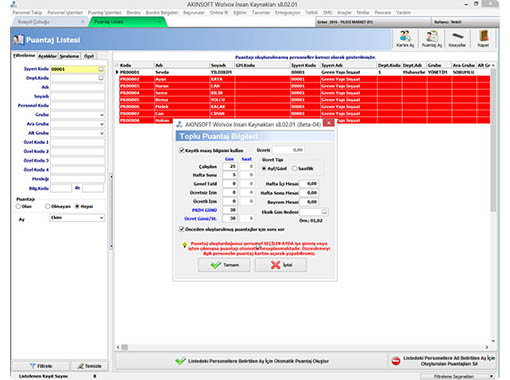This screenshot has height=380, width=510.
Task: Select the red PR00002 Ayşe row
Action: coord(304,79)
